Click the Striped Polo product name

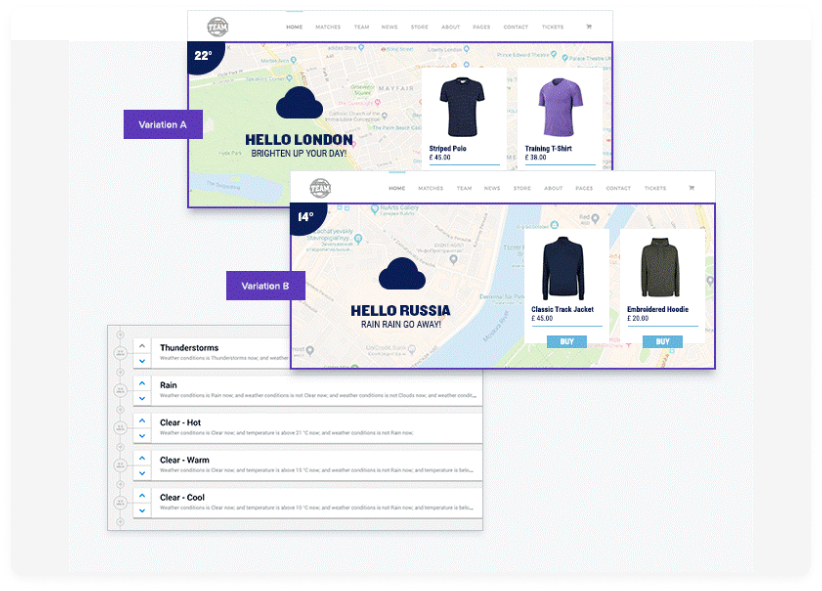click(x=448, y=148)
